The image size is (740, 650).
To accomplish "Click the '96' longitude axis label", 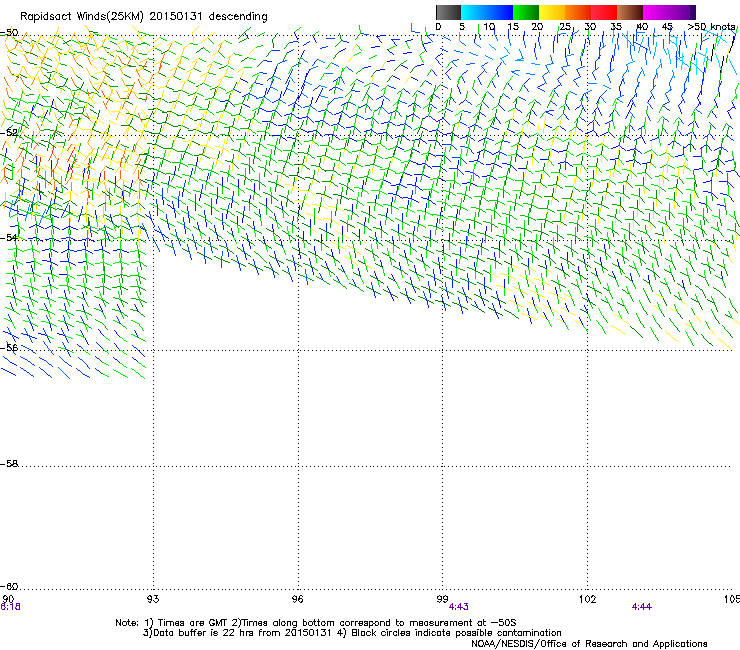I will [297, 599].
